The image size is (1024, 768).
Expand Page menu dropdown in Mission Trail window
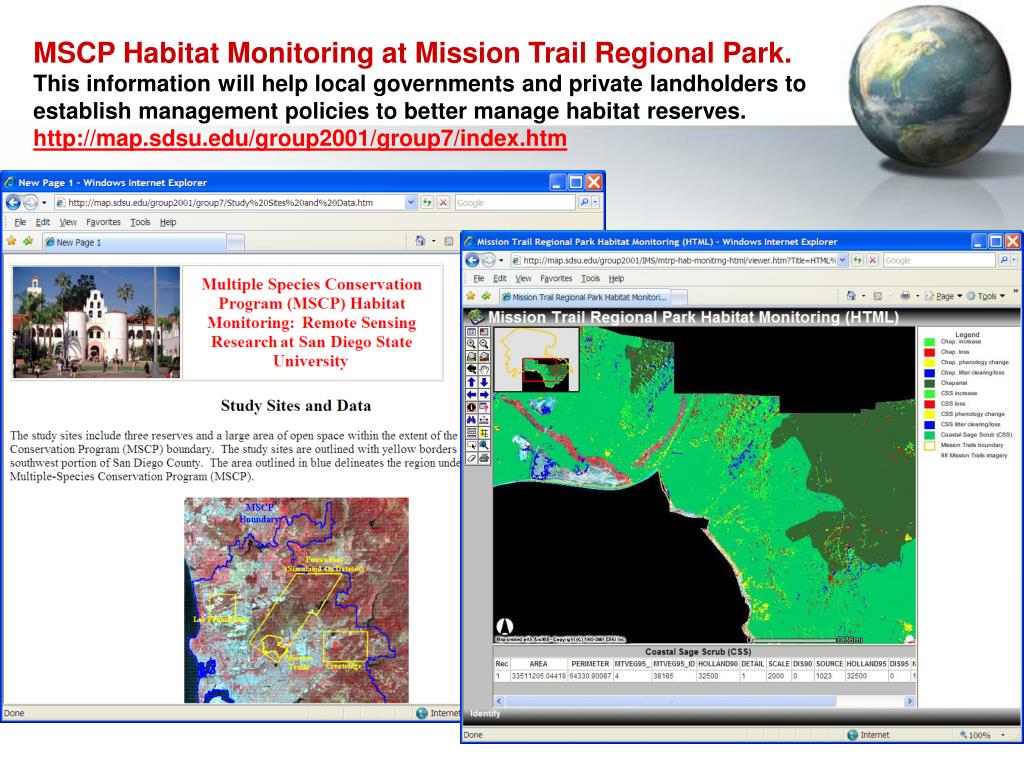point(959,296)
